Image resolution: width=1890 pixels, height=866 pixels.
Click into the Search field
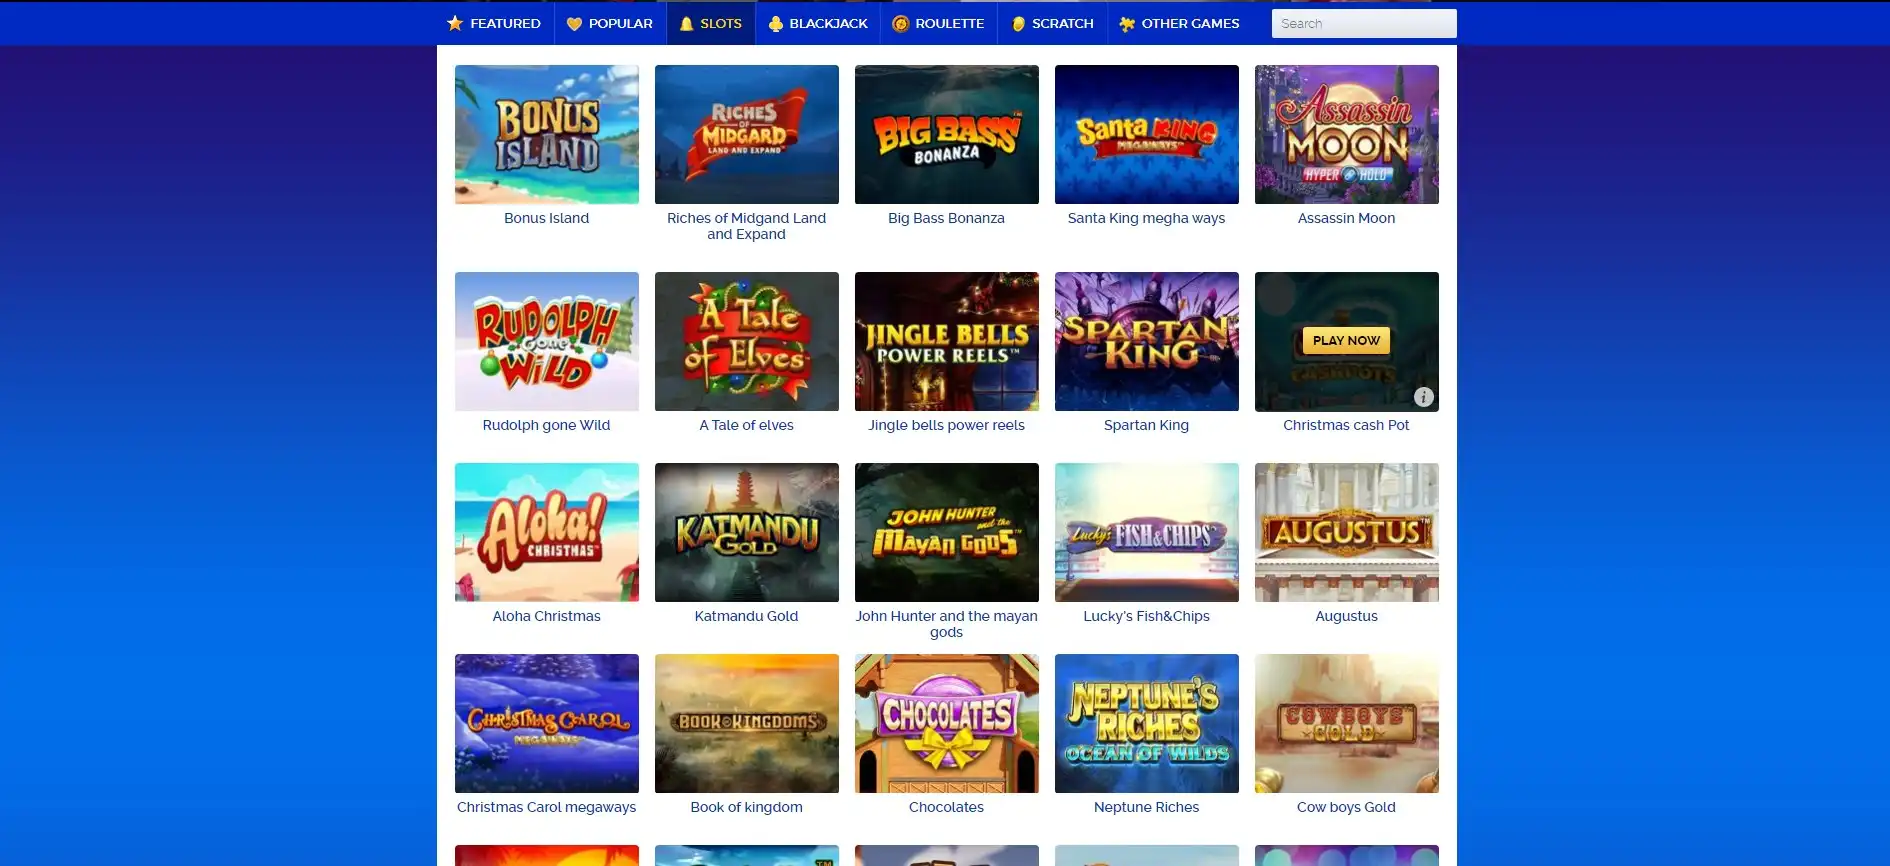pyautogui.click(x=1364, y=23)
